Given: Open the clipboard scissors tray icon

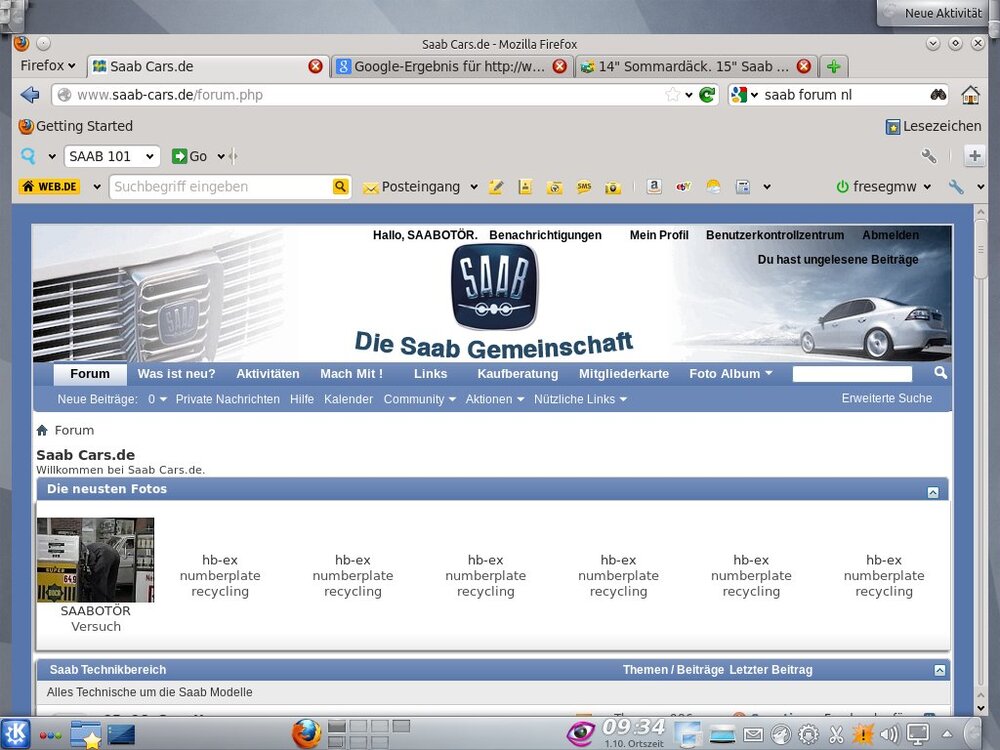Looking at the screenshot, I should tap(835, 735).
